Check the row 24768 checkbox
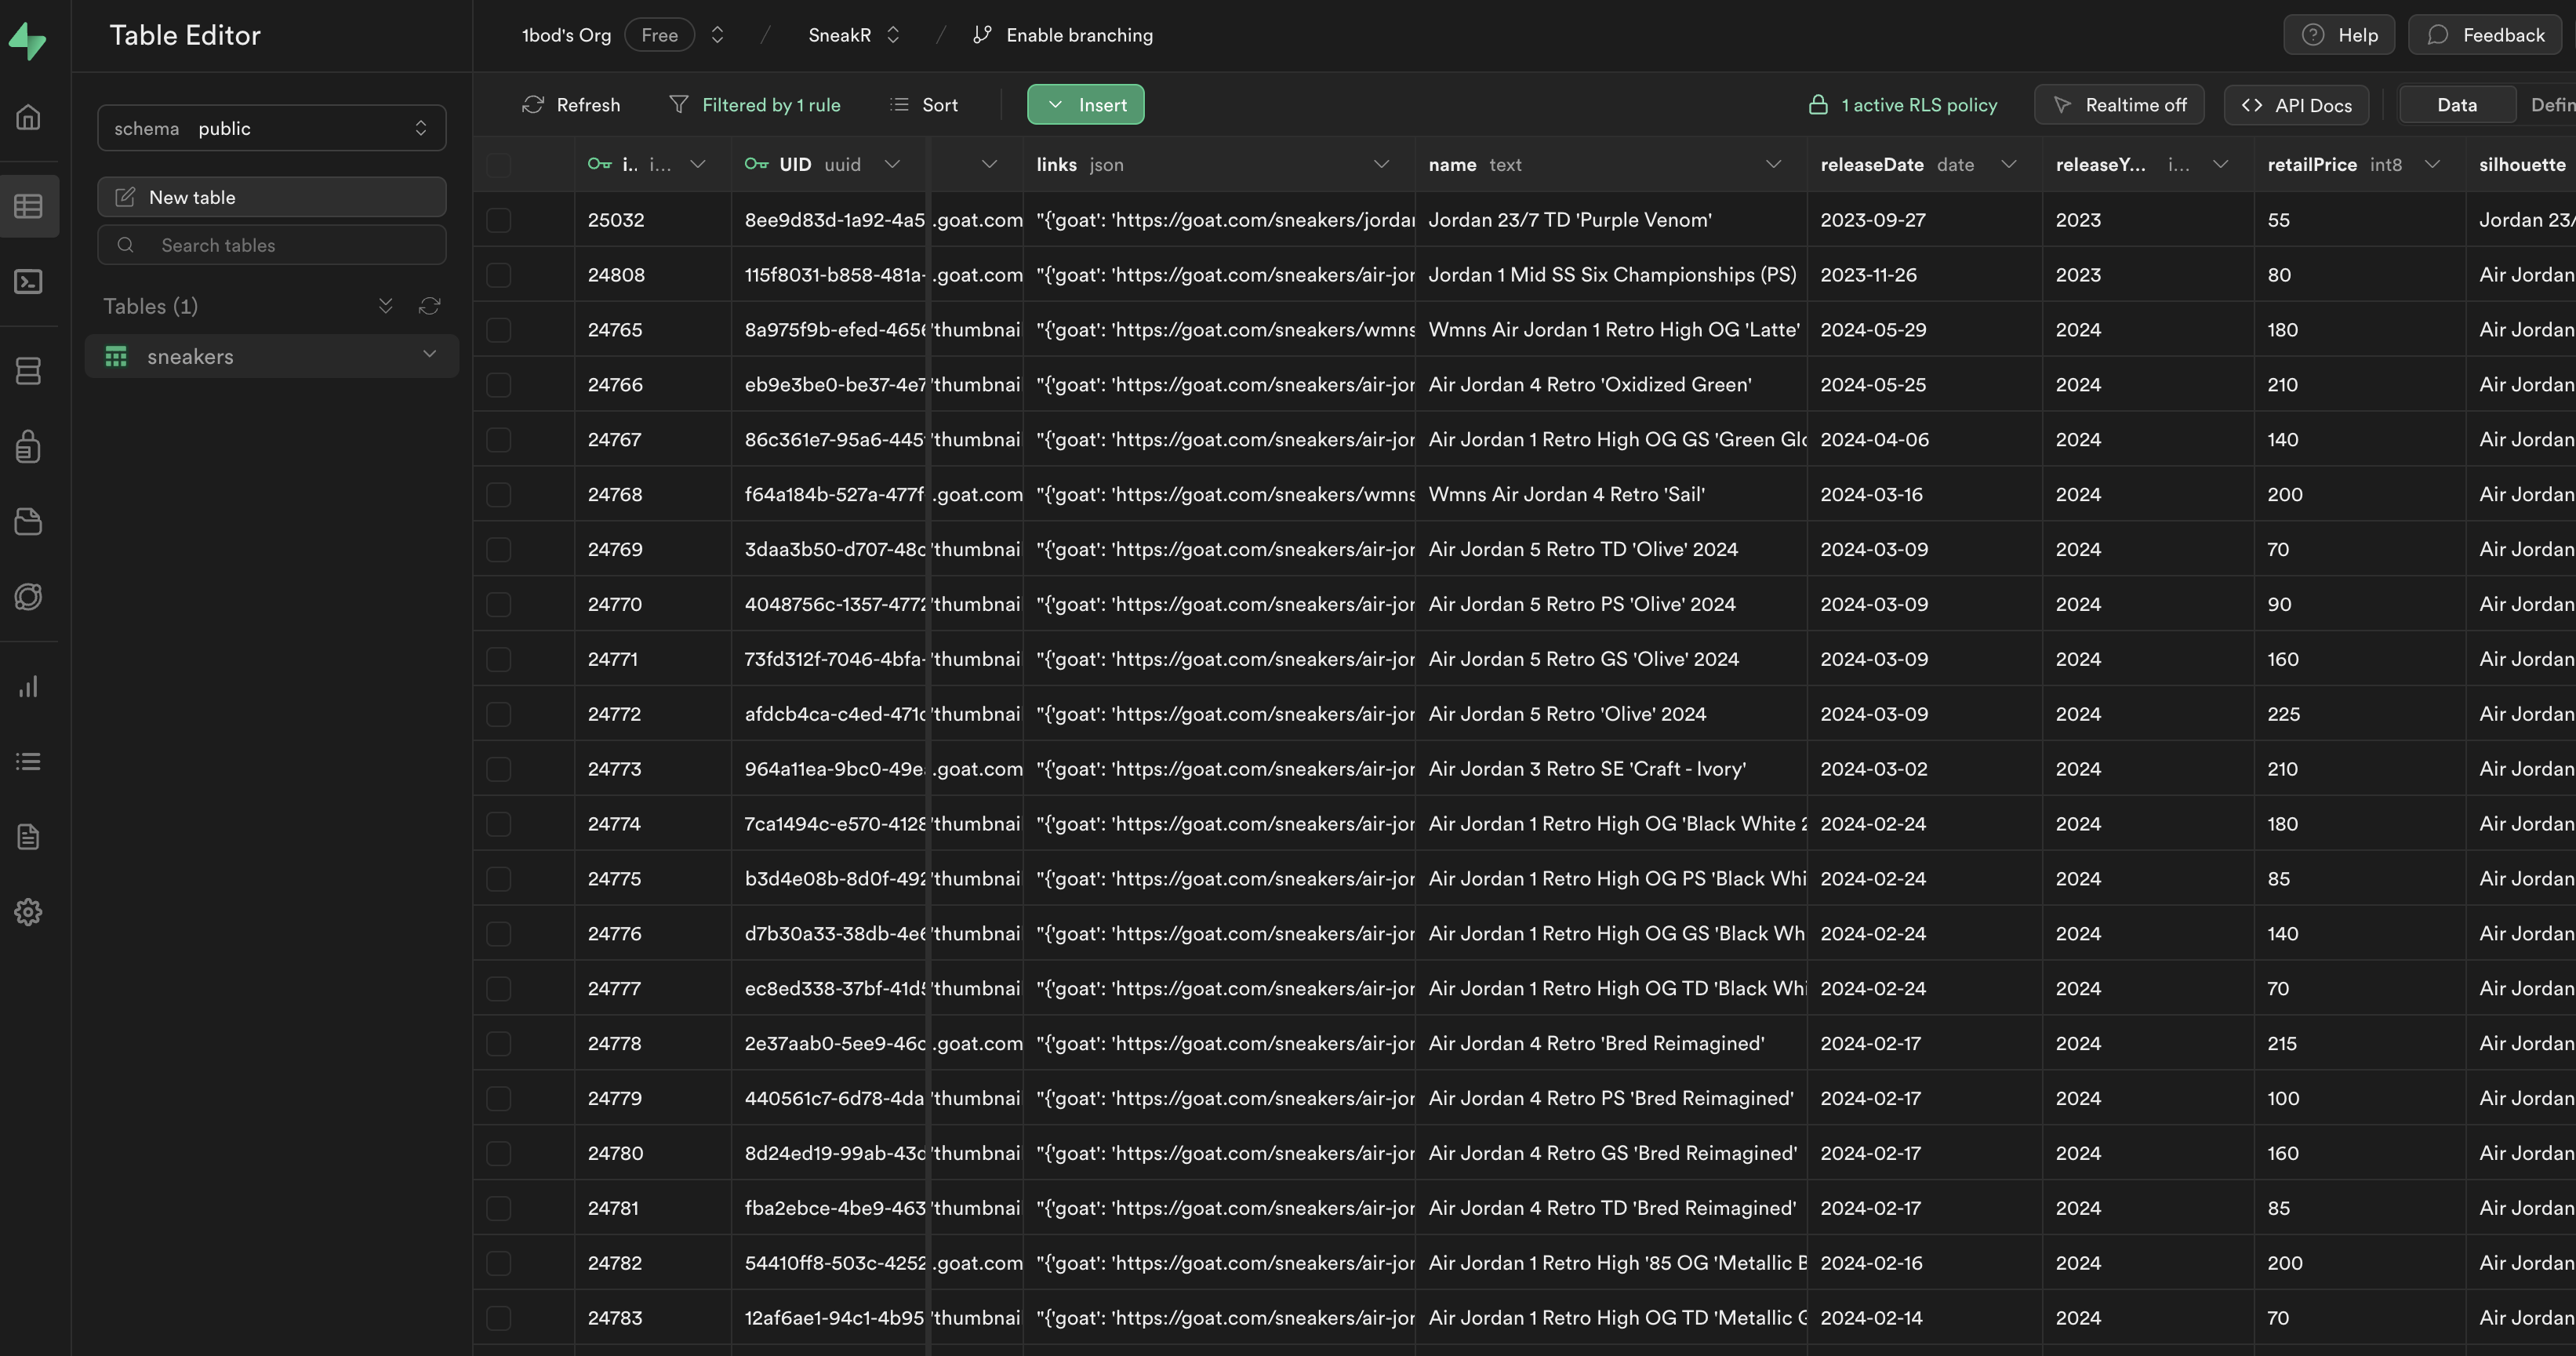The height and width of the screenshot is (1356, 2576). tap(498, 495)
